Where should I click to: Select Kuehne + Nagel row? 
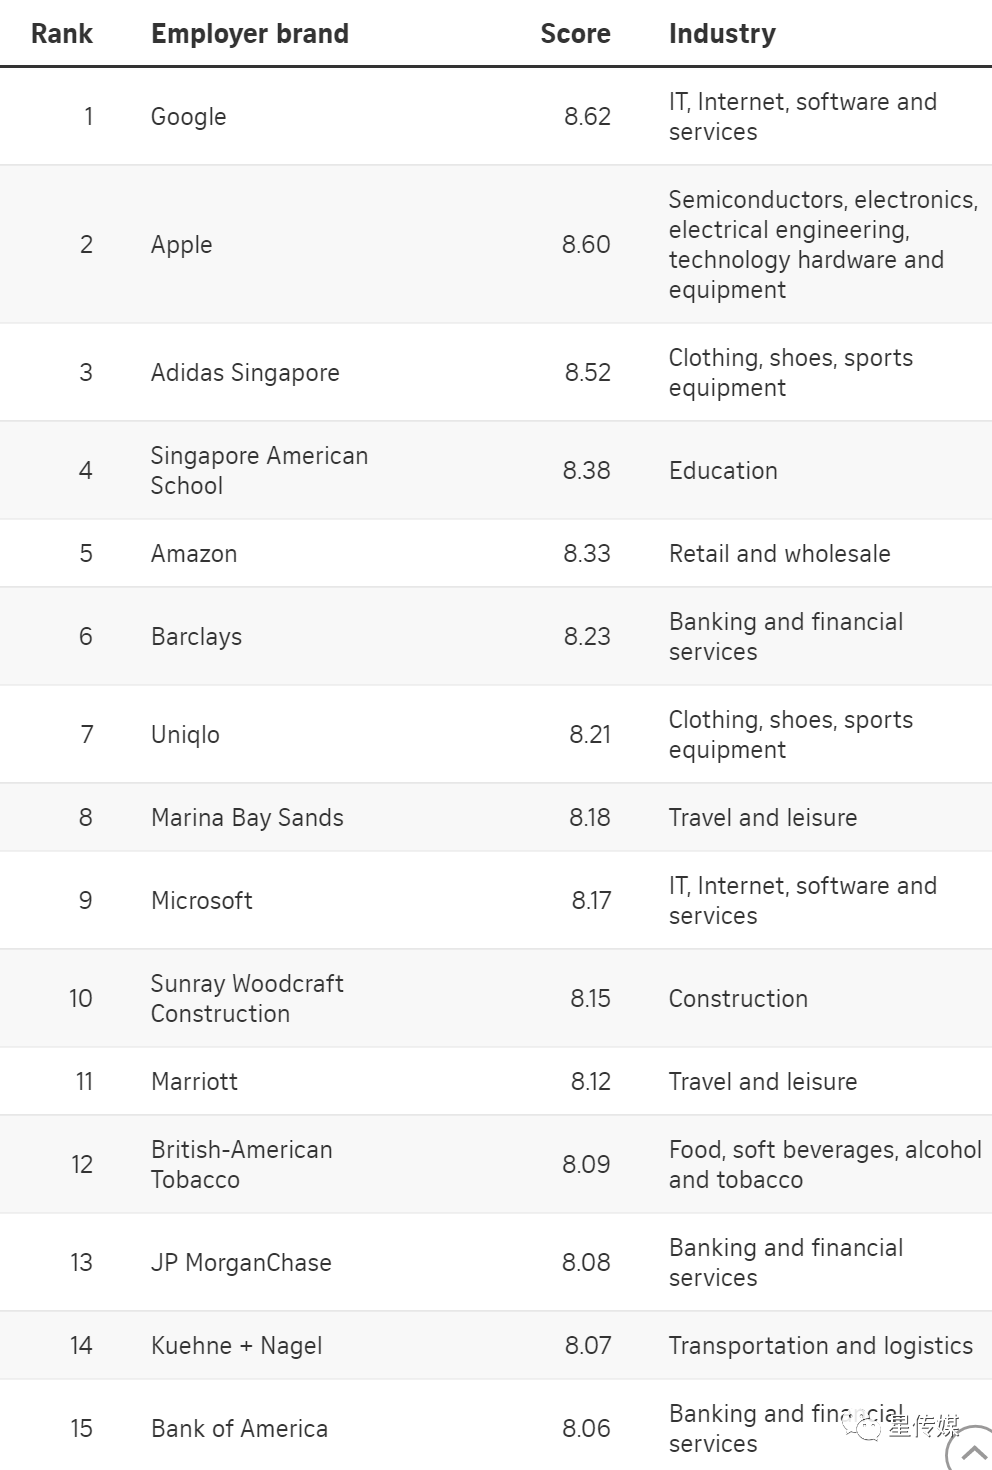496,1346
